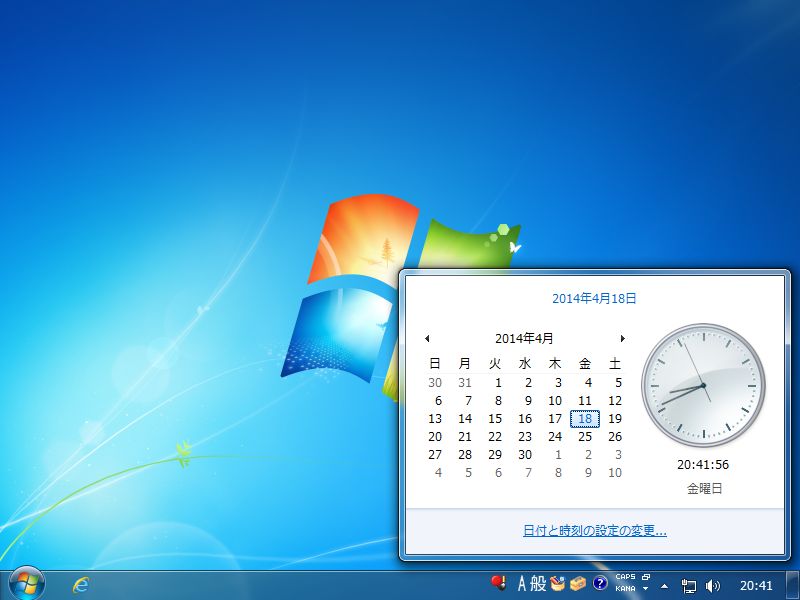Select April 17 in the calendar
800x600 pixels.
[555, 419]
